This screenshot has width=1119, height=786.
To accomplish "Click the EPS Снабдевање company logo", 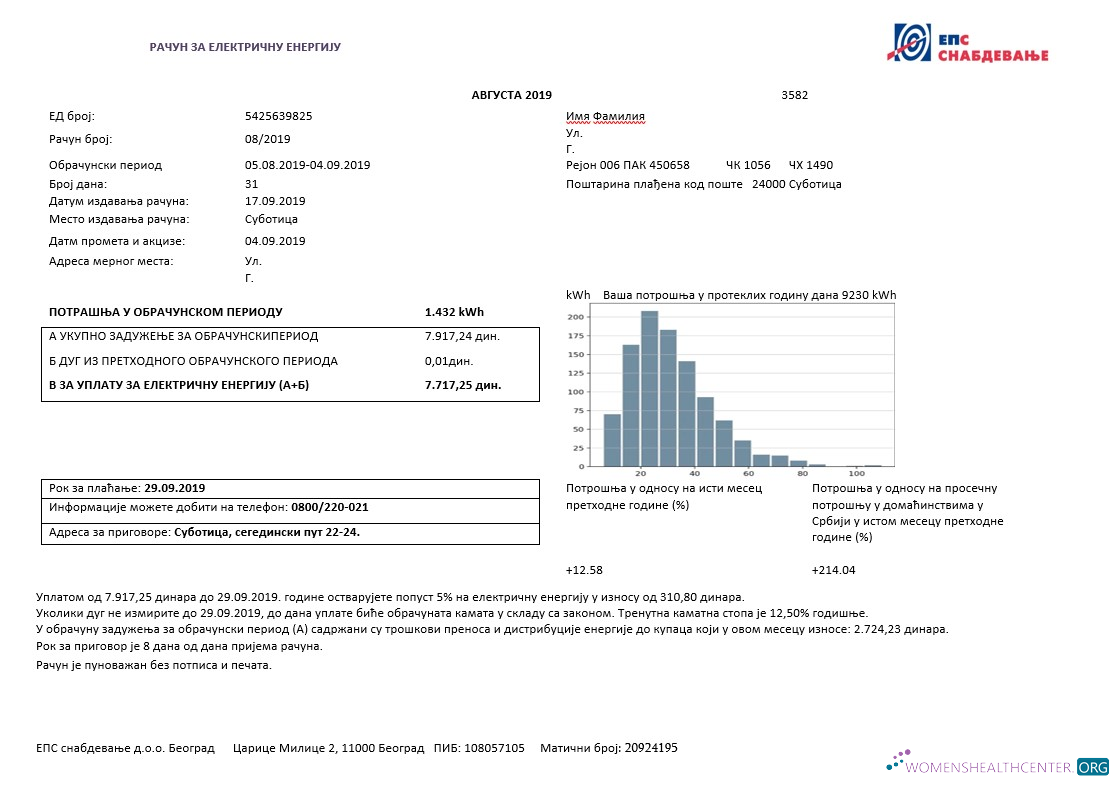I will pyautogui.click(x=970, y=41).
